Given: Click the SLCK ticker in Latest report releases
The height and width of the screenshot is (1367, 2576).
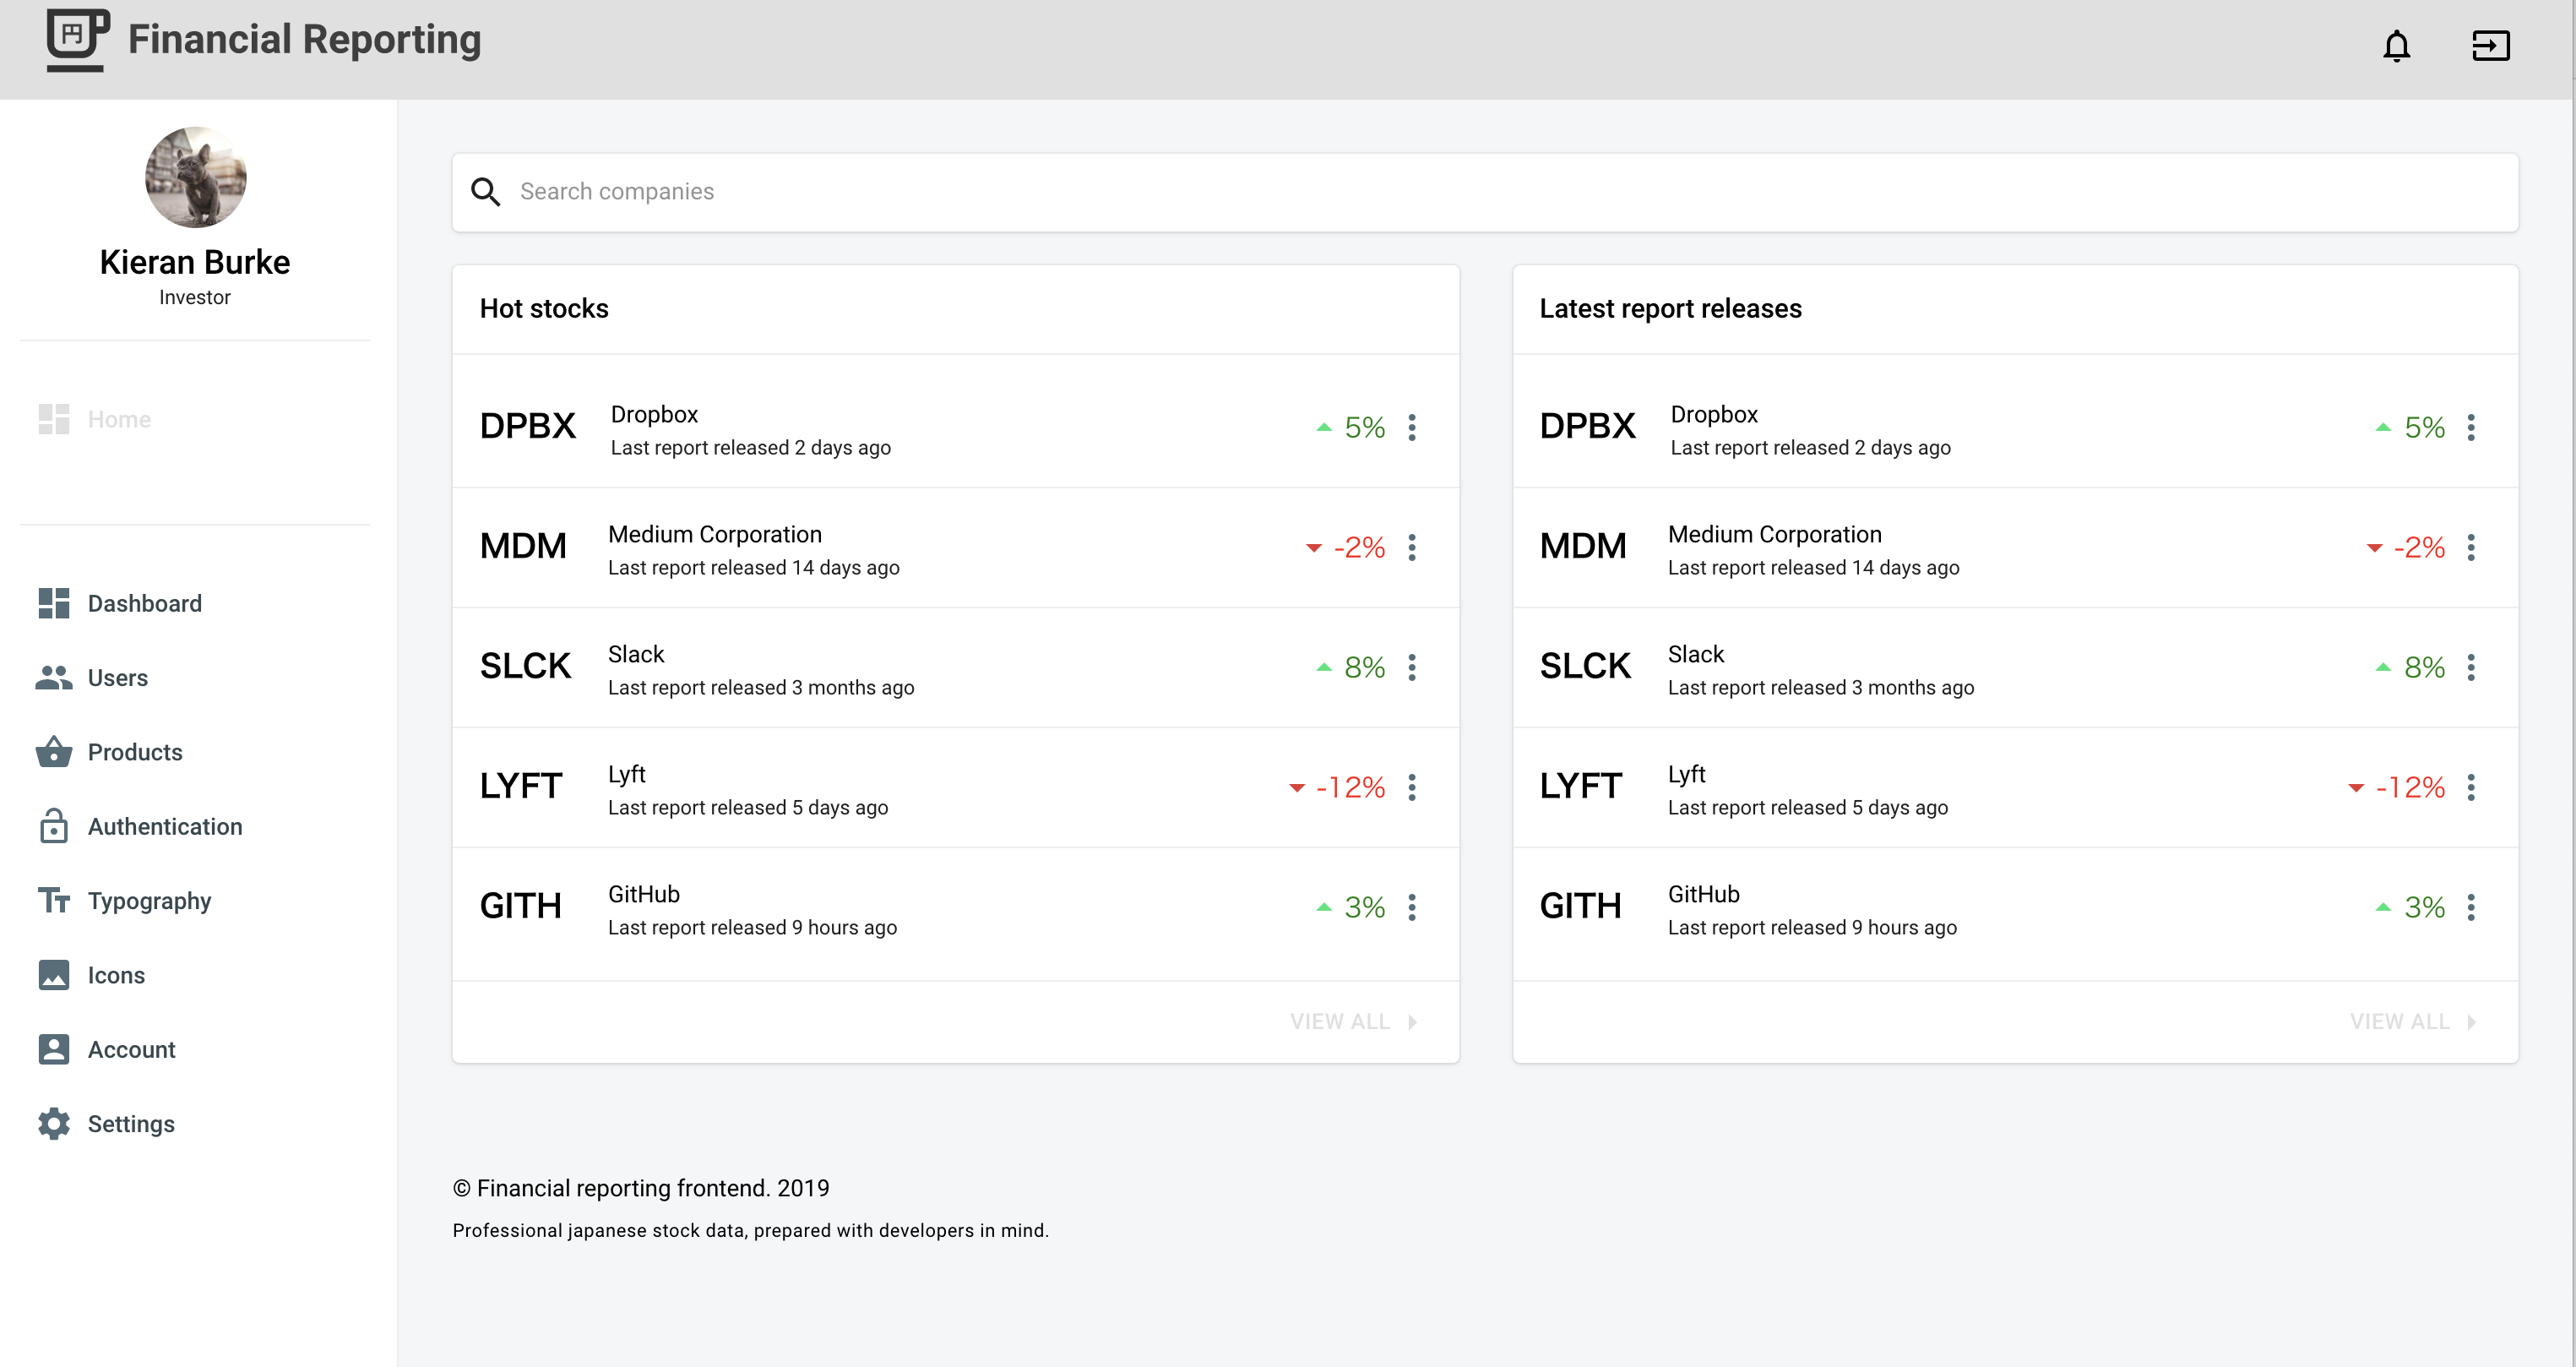Looking at the screenshot, I should pos(1585,667).
